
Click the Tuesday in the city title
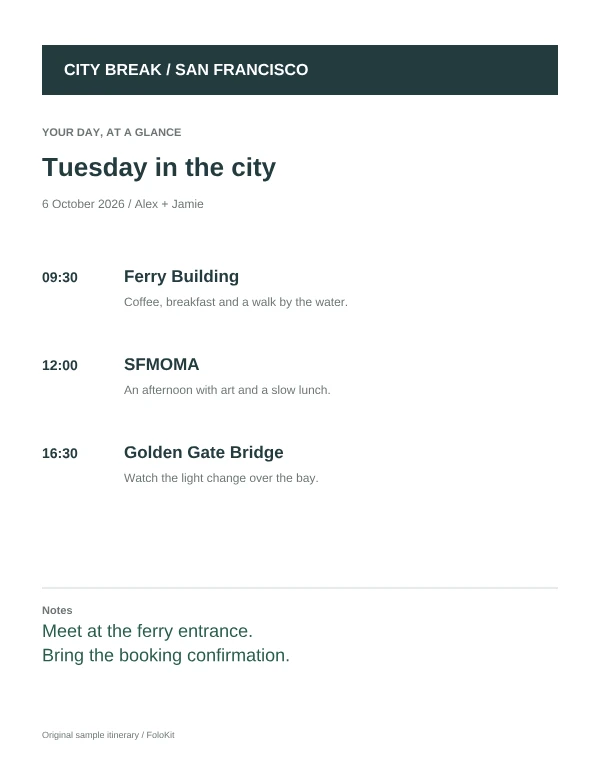coord(159,167)
